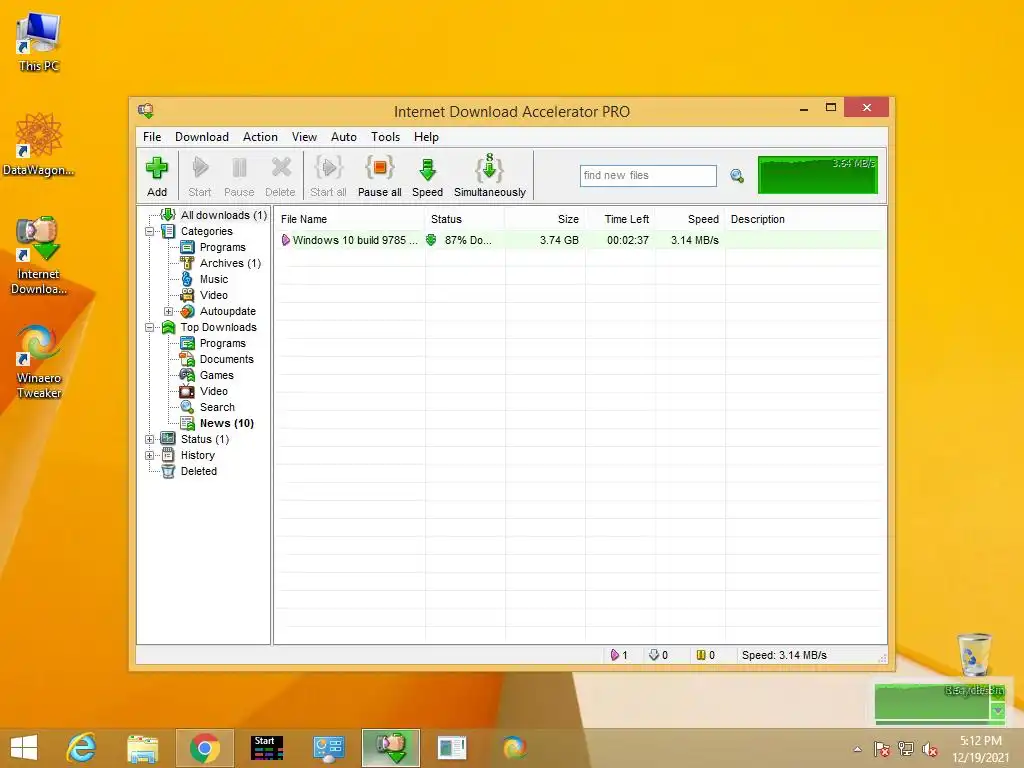
Task: Open Documents under Top Downloads
Action: click(227, 359)
